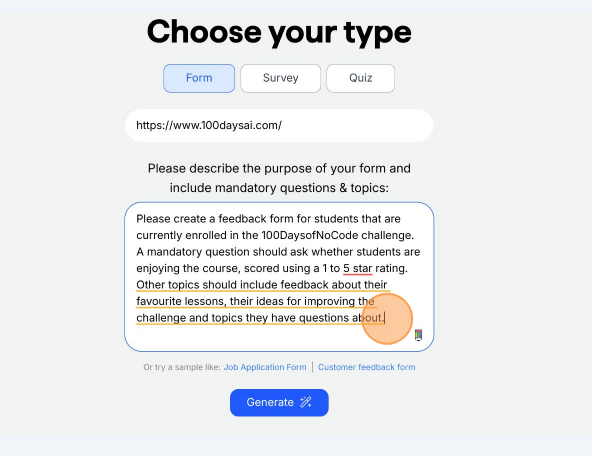Screen dimensions: 592x456
Task: Load the Customer feedback form sample
Action: point(367,367)
